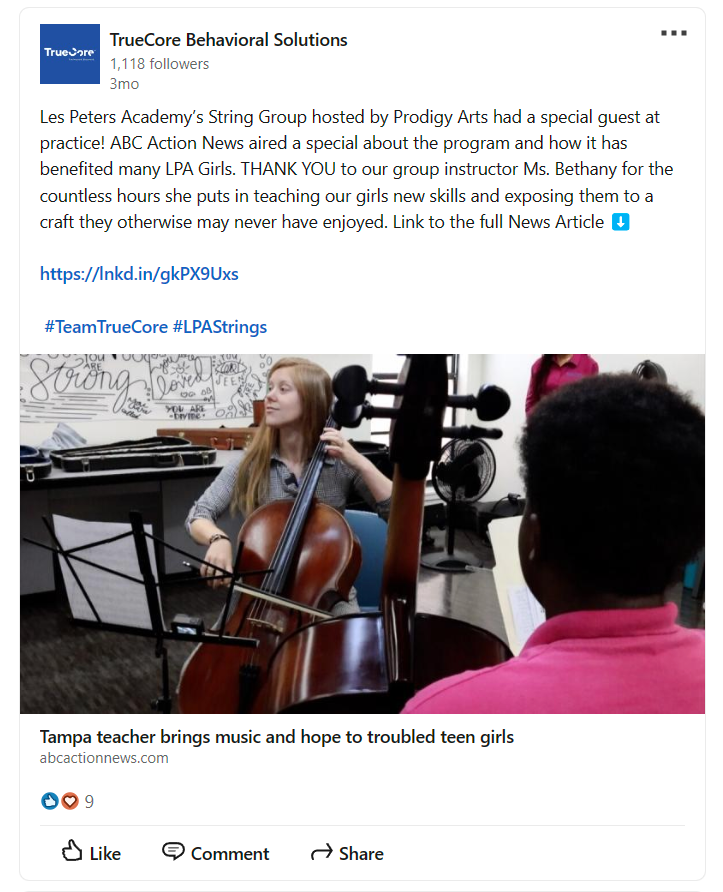Viewport: 723px width, 892px height.
Task: Open the three-dot post options menu
Action: [674, 33]
